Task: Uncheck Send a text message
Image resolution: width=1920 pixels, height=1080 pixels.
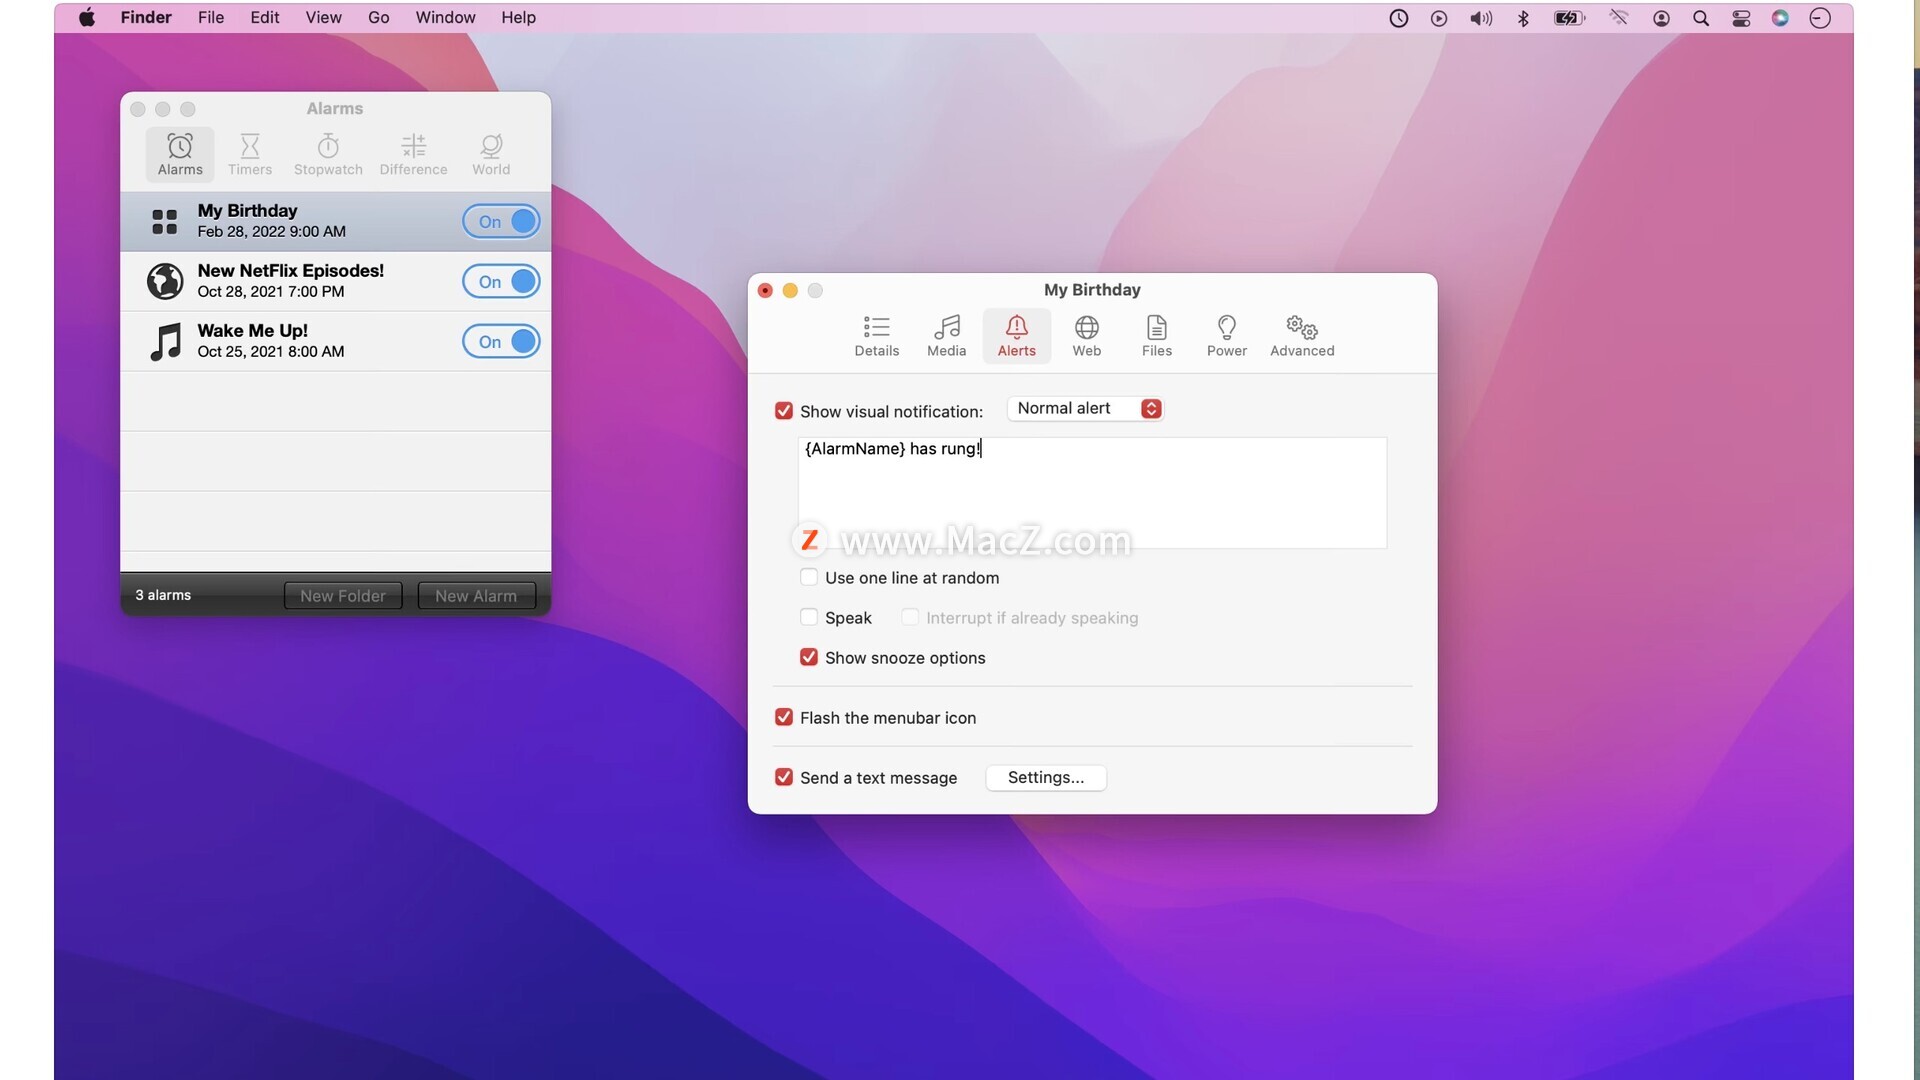Action: [x=784, y=777]
